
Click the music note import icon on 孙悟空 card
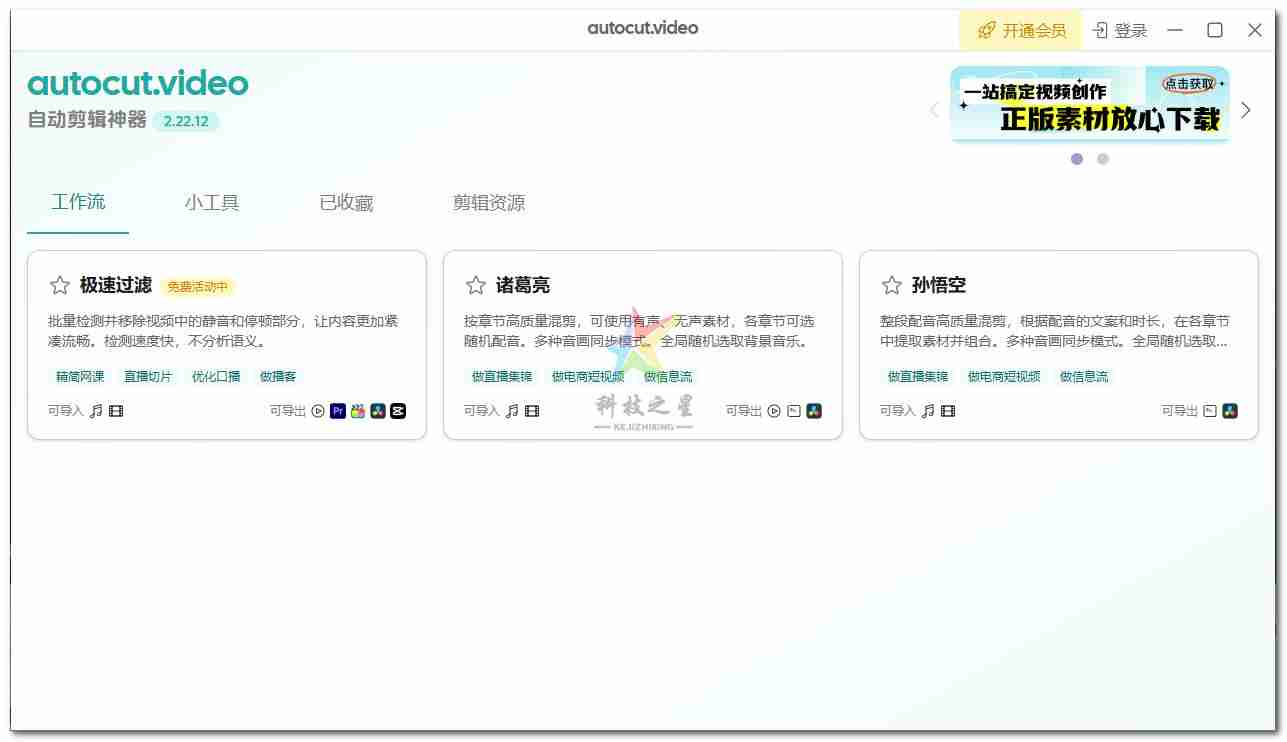pyautogui.click(x=926, y=410)
